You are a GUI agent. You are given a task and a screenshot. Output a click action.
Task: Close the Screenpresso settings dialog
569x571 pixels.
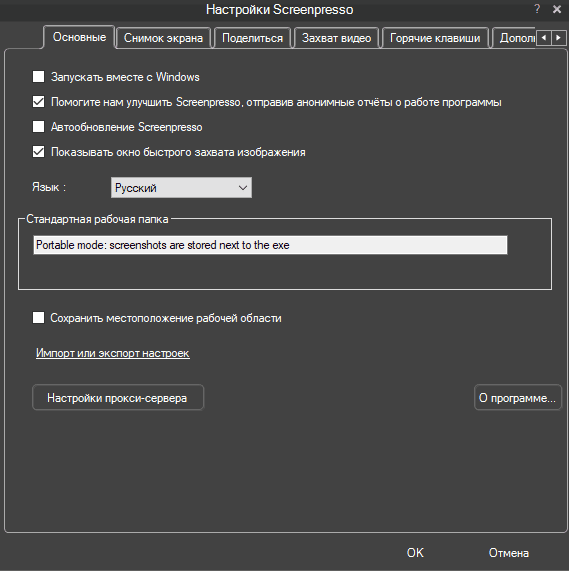coord(557,9)
